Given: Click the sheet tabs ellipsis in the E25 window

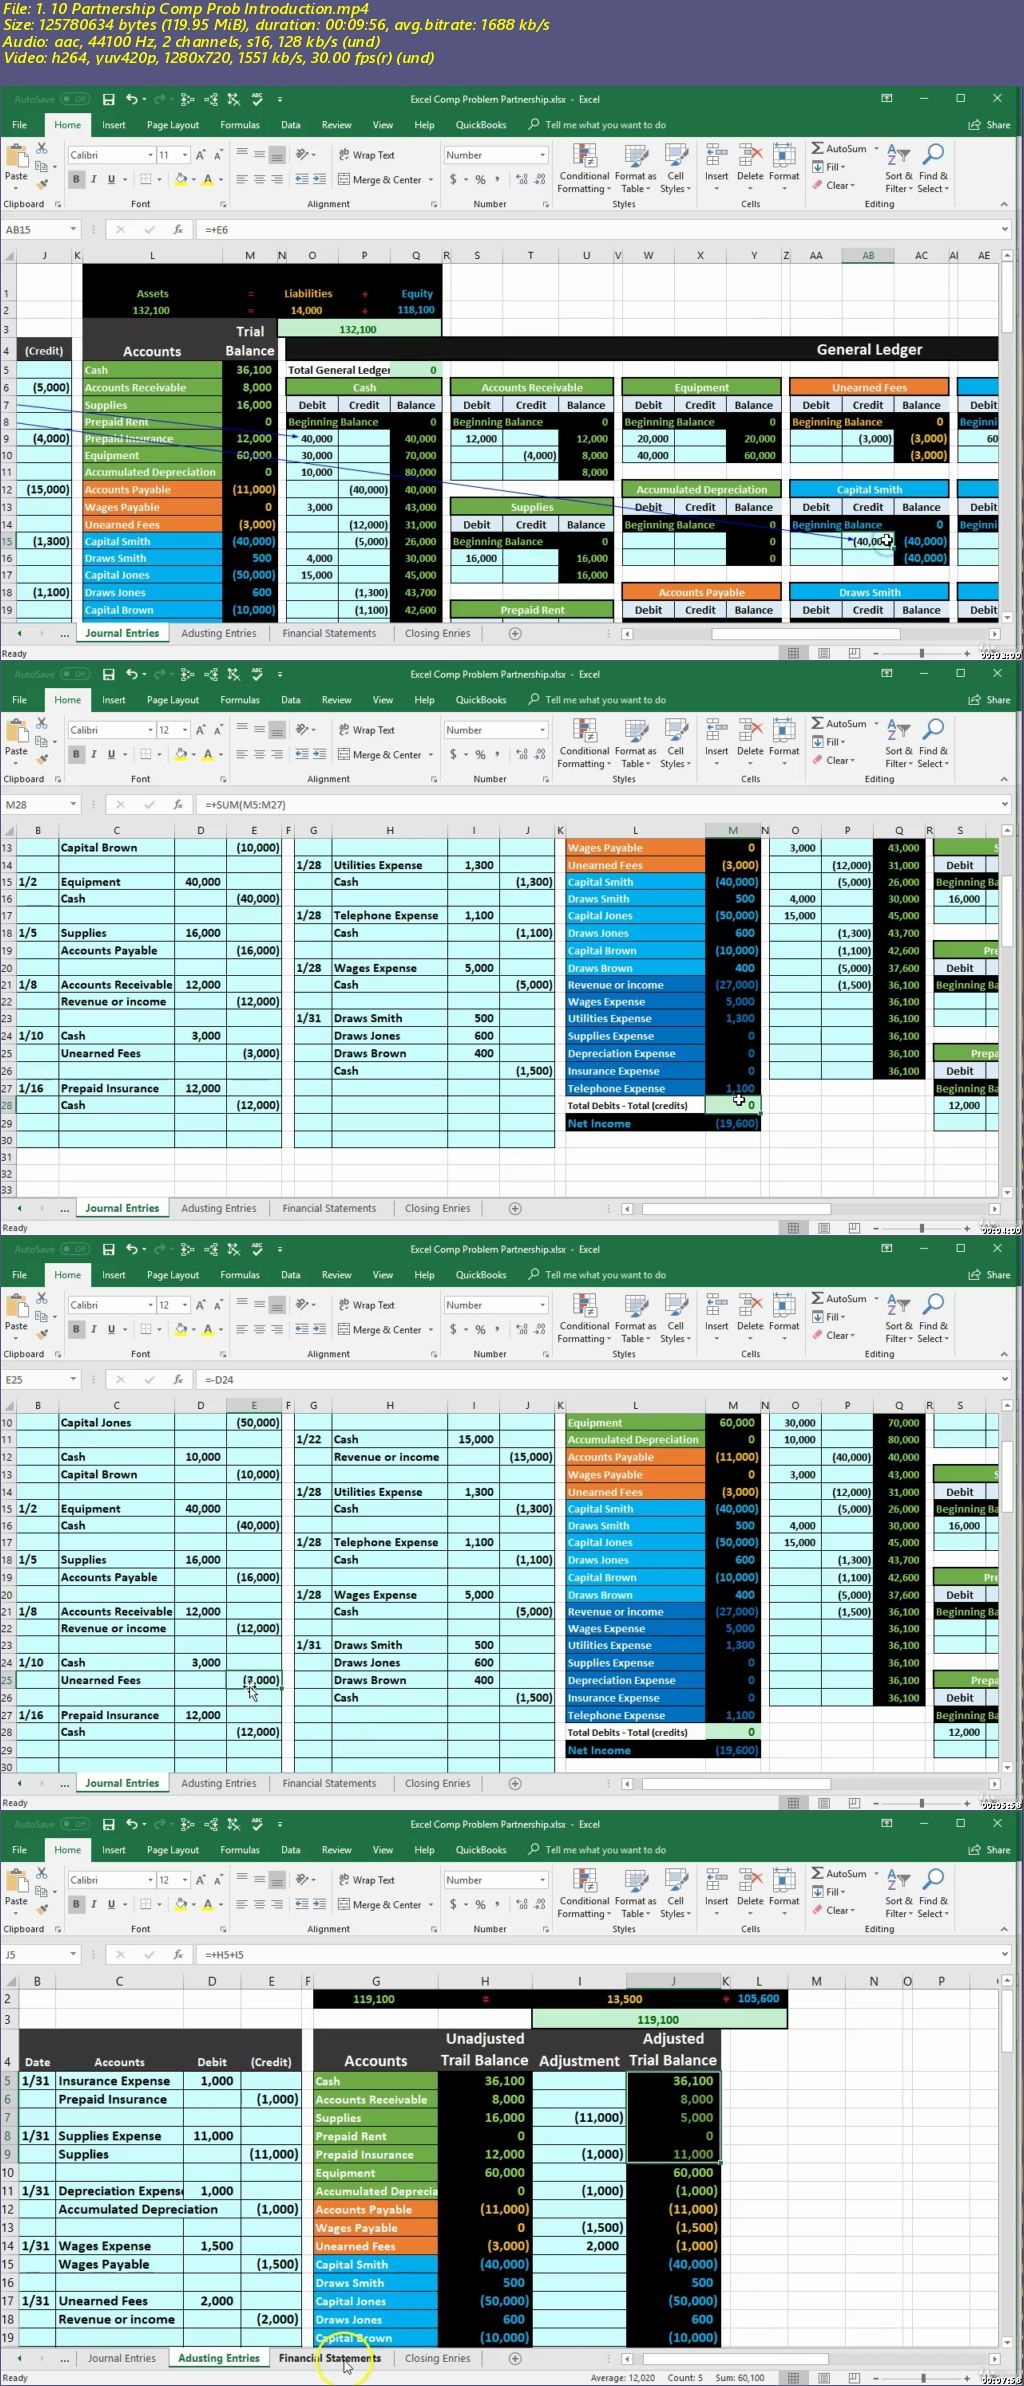Looking at the screenshot, I should [x=65, y=1783].
